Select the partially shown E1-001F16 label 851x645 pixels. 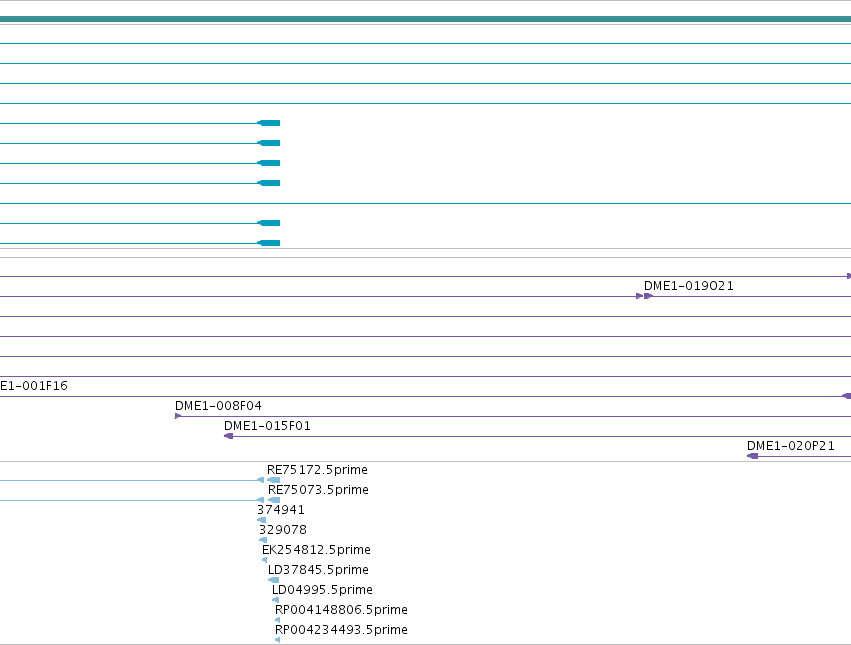[x=34, y=385]
